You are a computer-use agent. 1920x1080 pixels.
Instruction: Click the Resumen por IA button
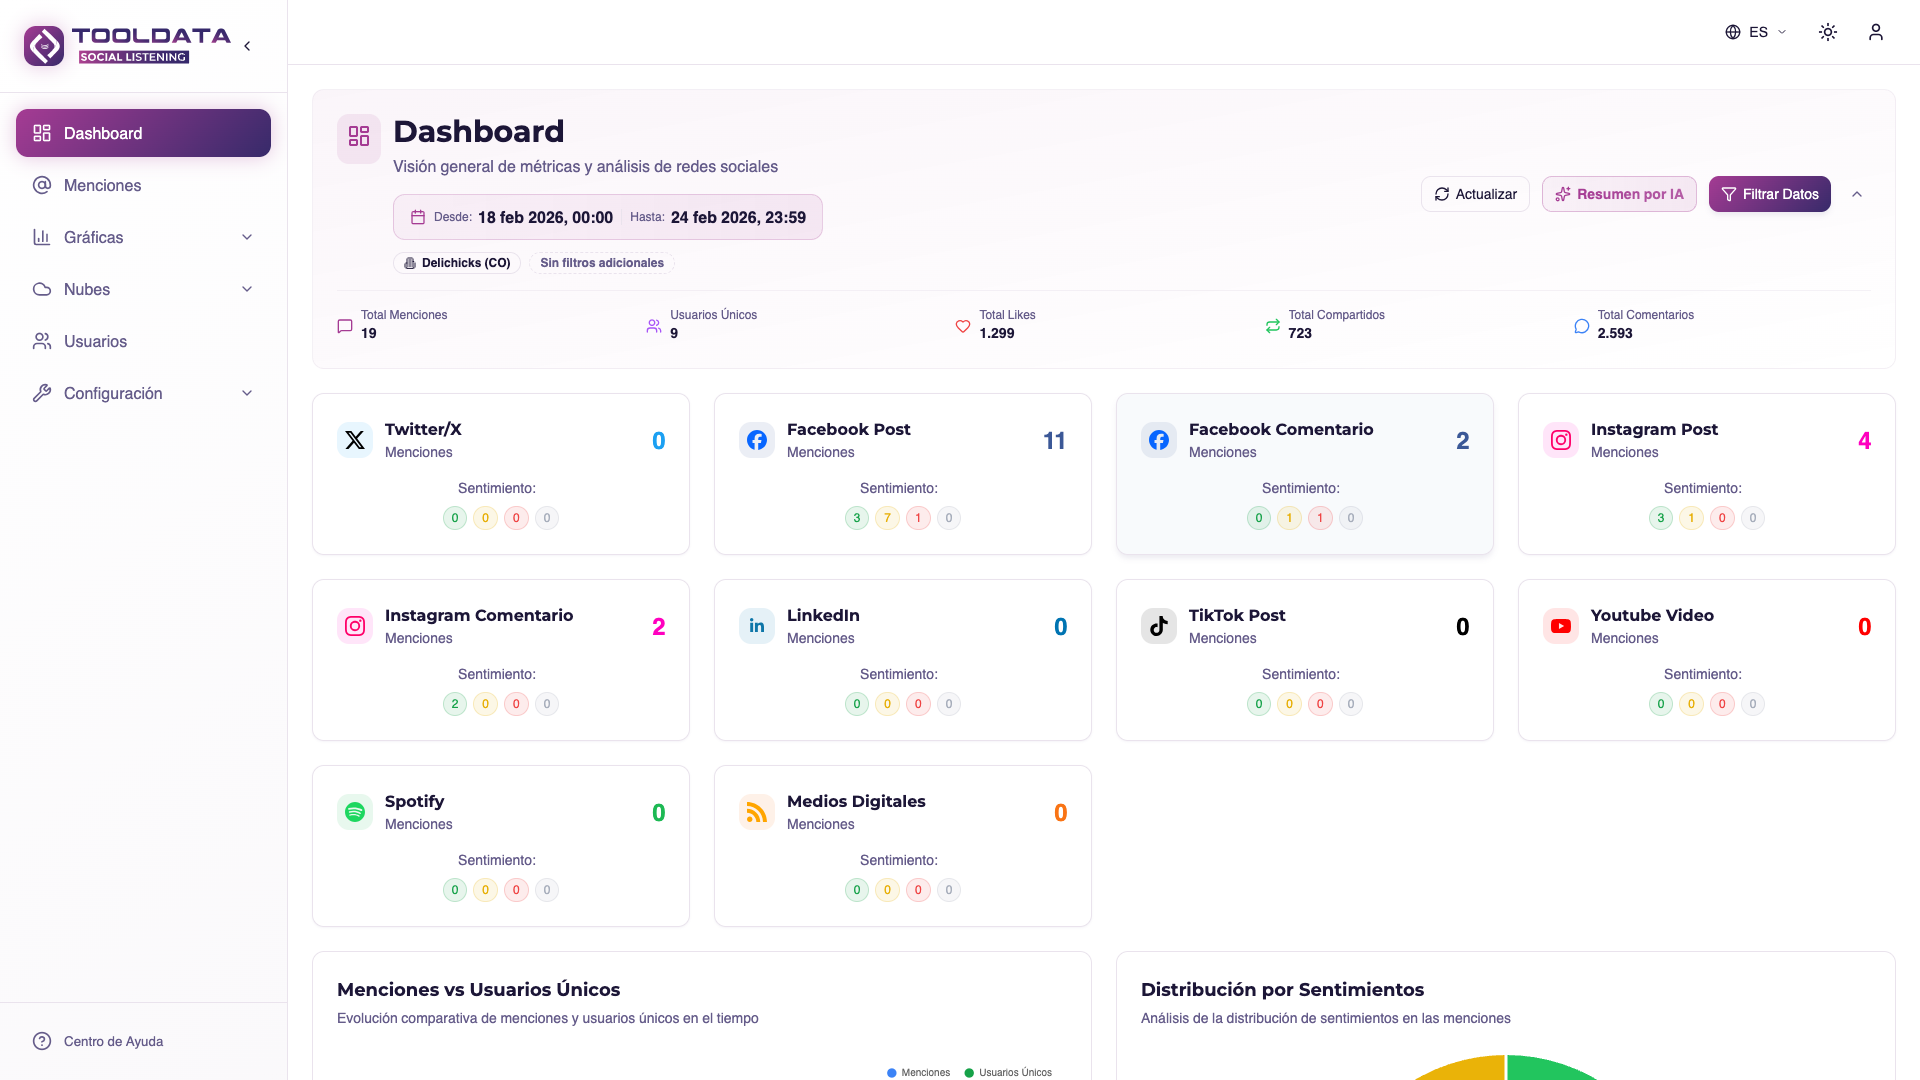pyautogui.click(x=1620, y=194)
